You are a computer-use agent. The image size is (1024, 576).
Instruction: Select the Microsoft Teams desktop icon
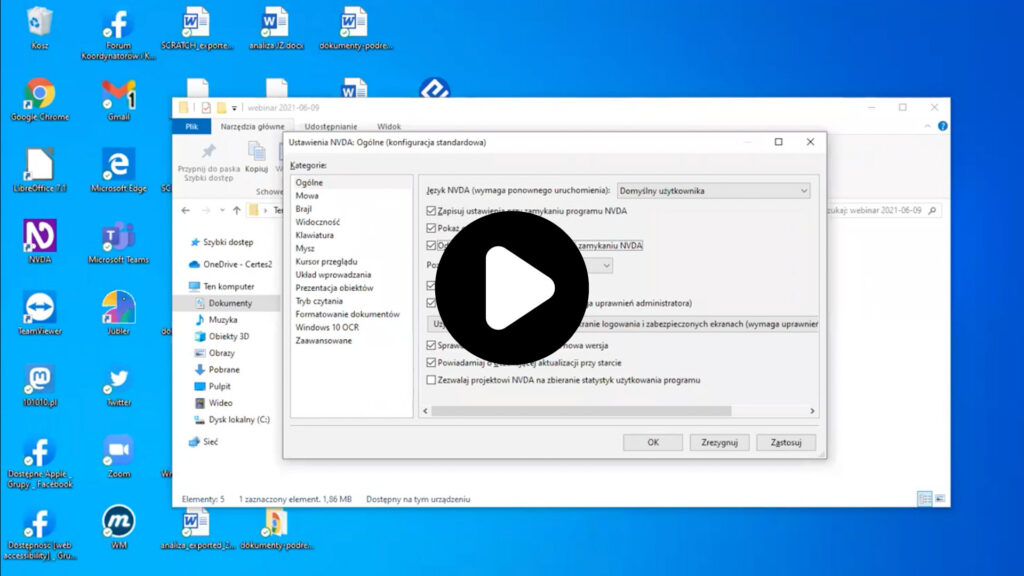pos(119,242)
